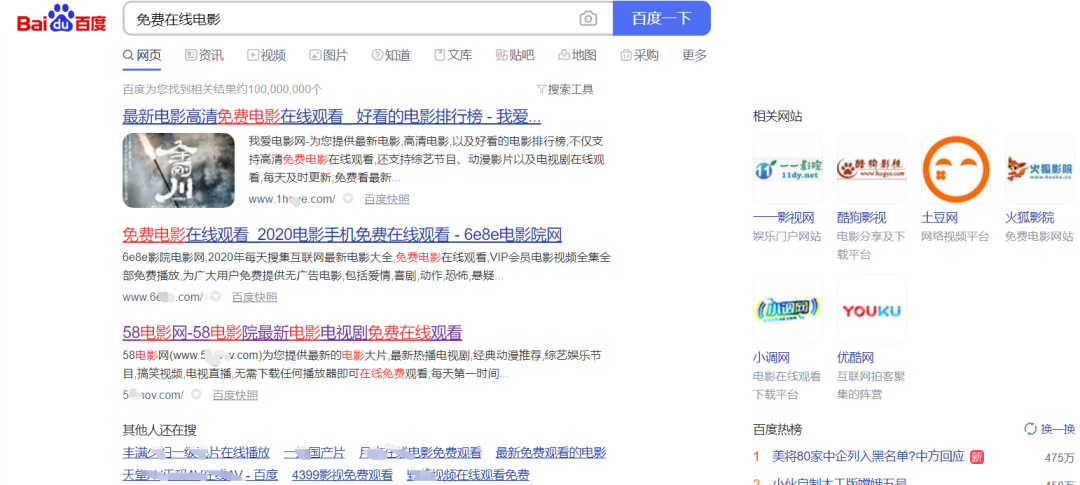
Task: Open related search 4399影视免费观看
Action: (x=342, y=475)
